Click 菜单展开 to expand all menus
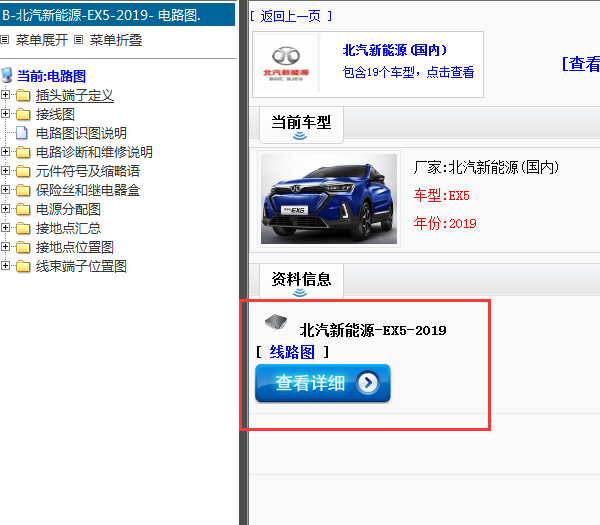 point(42,40)
